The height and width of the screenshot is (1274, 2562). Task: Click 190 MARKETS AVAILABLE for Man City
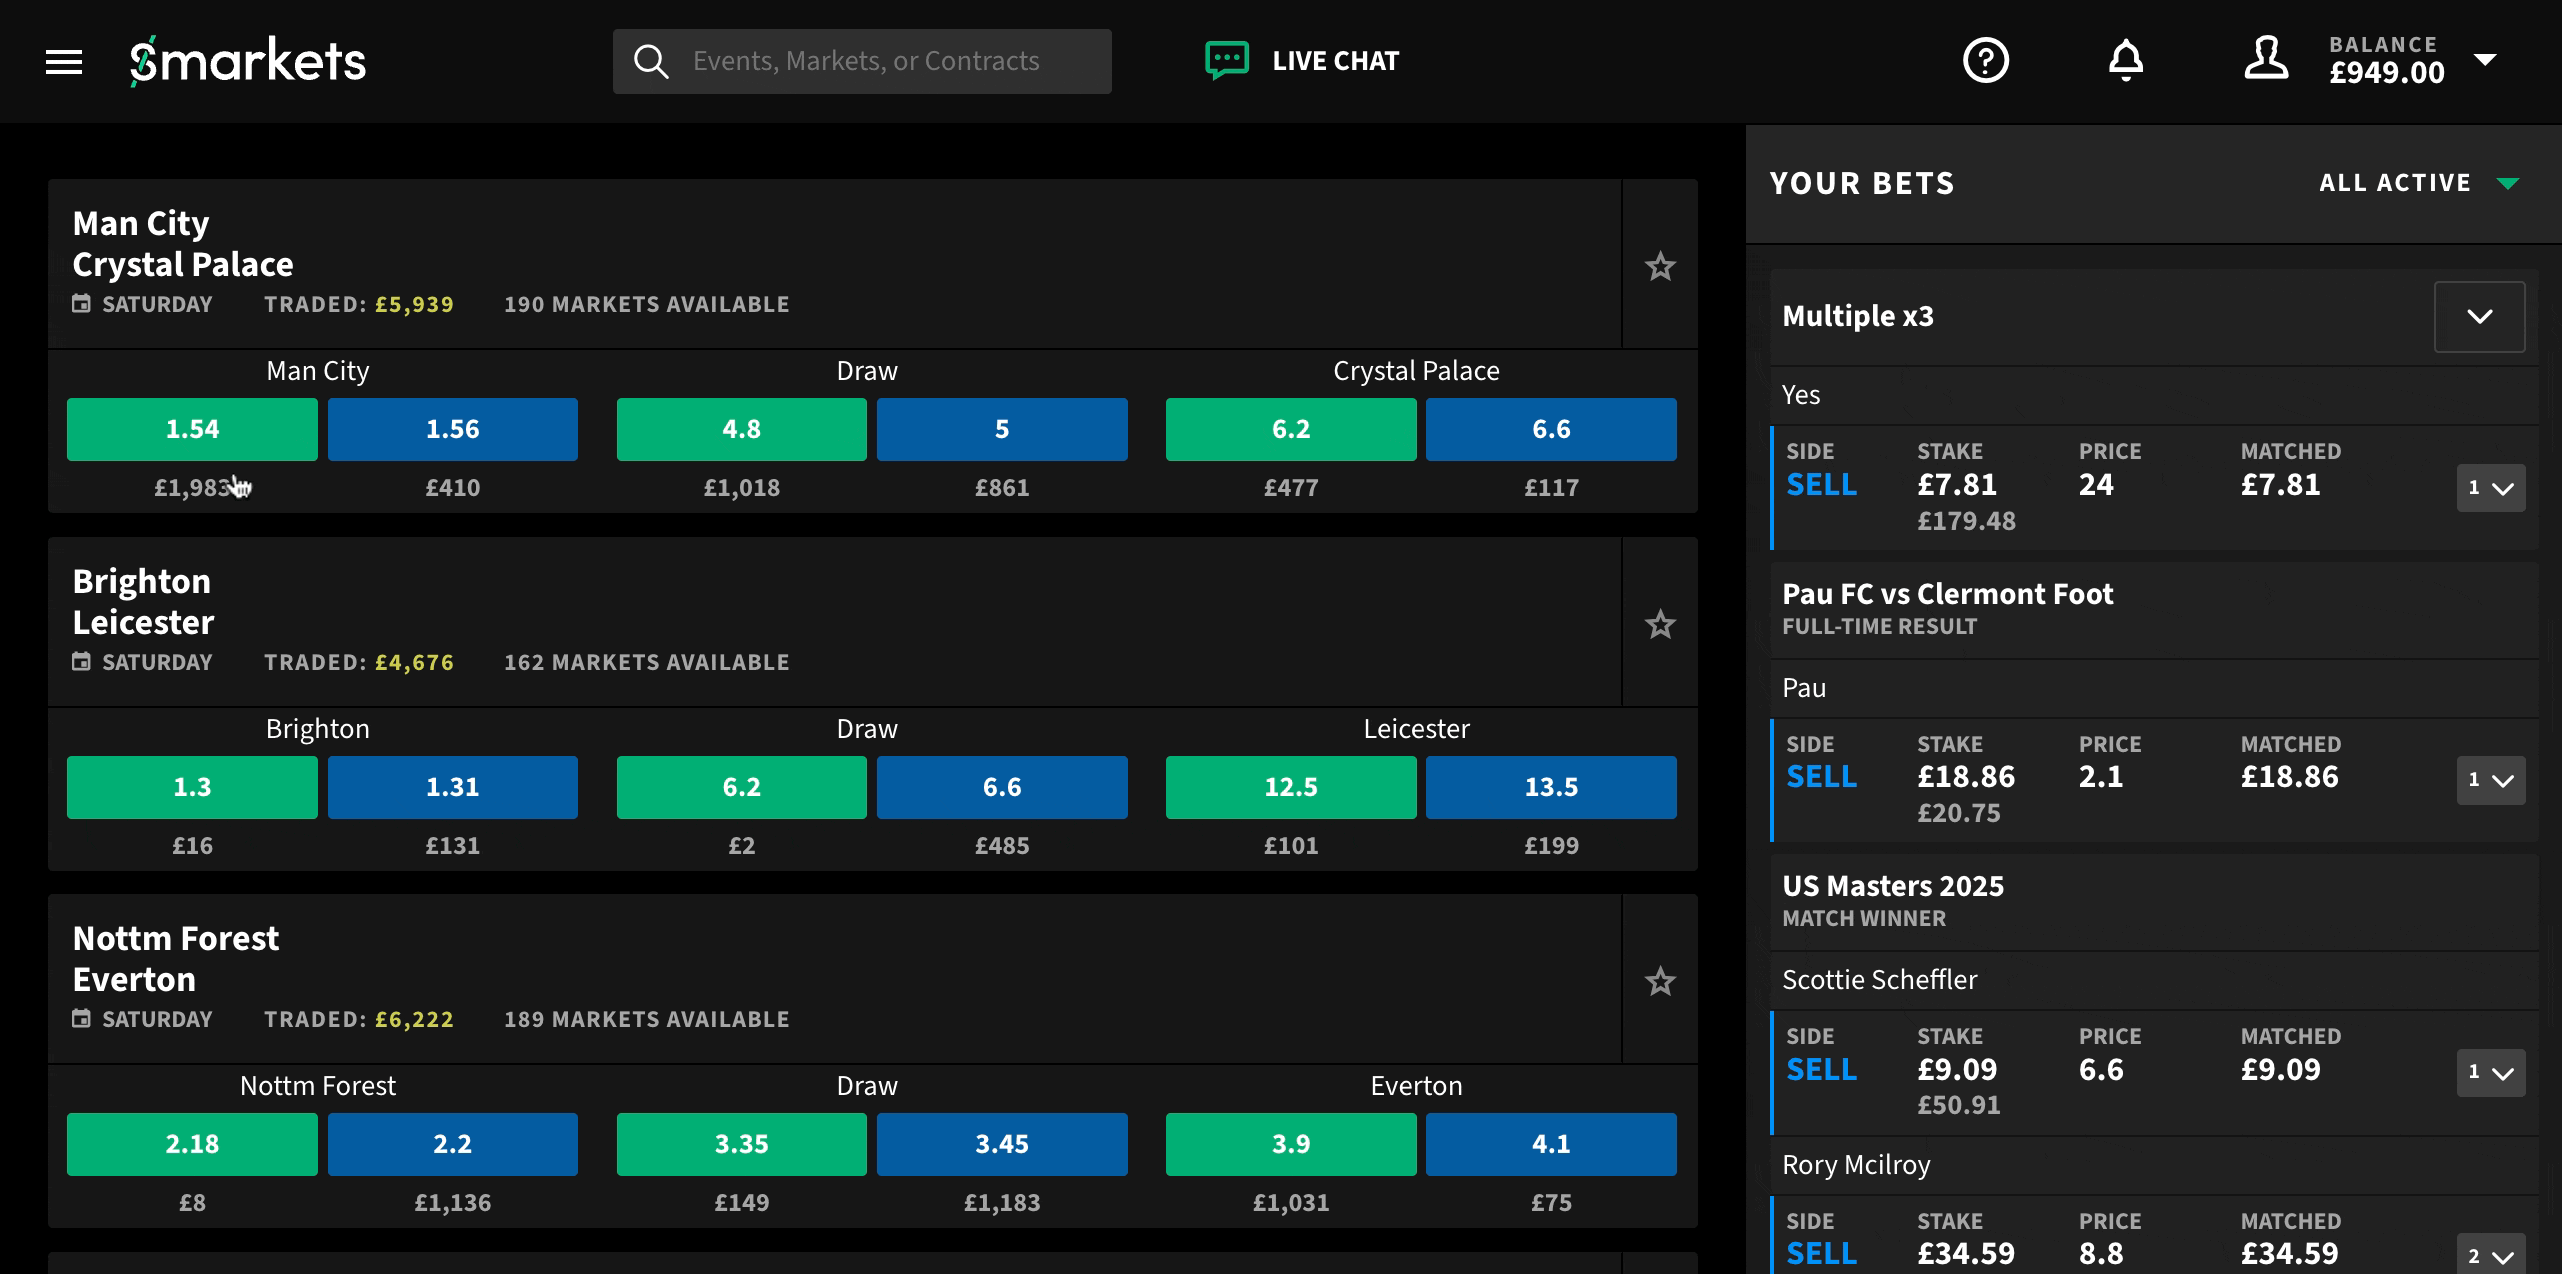pos(646,303)
